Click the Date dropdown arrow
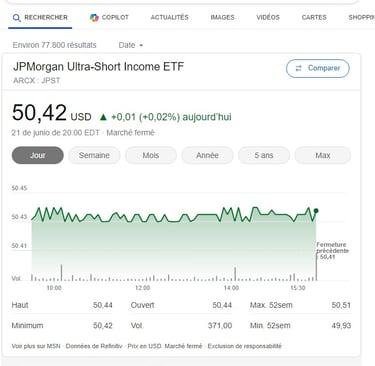375x366 pixels. click(141, 45)
